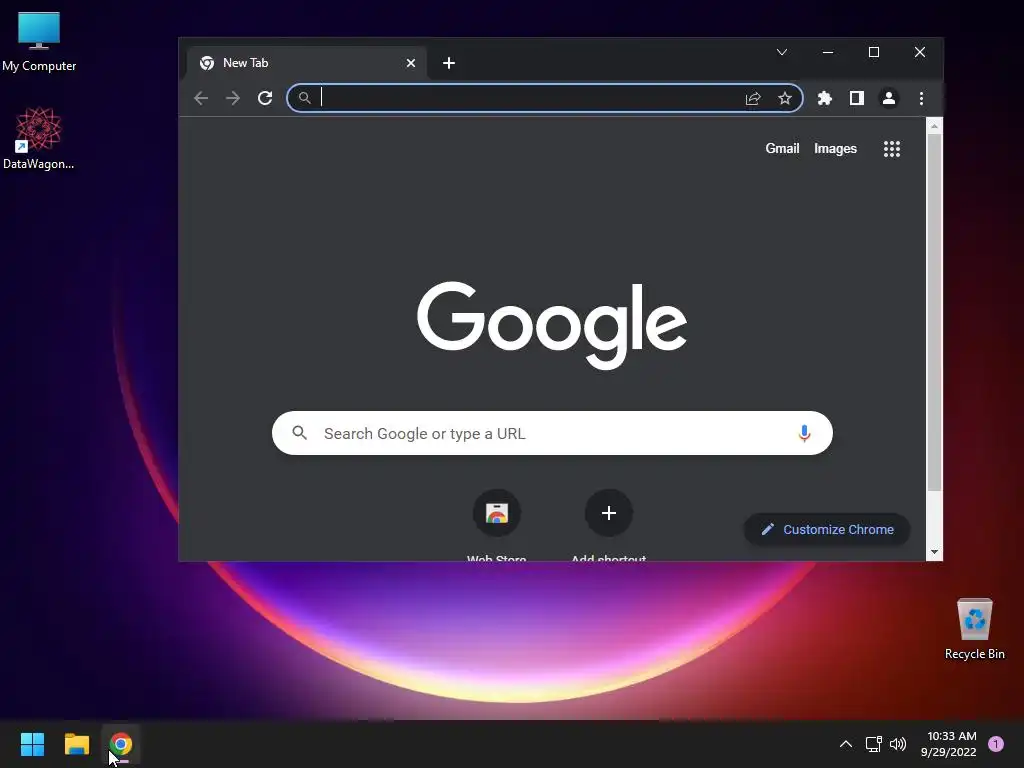
Task: Open the Chrome profile avatar
Action: [x=889, y=98]
